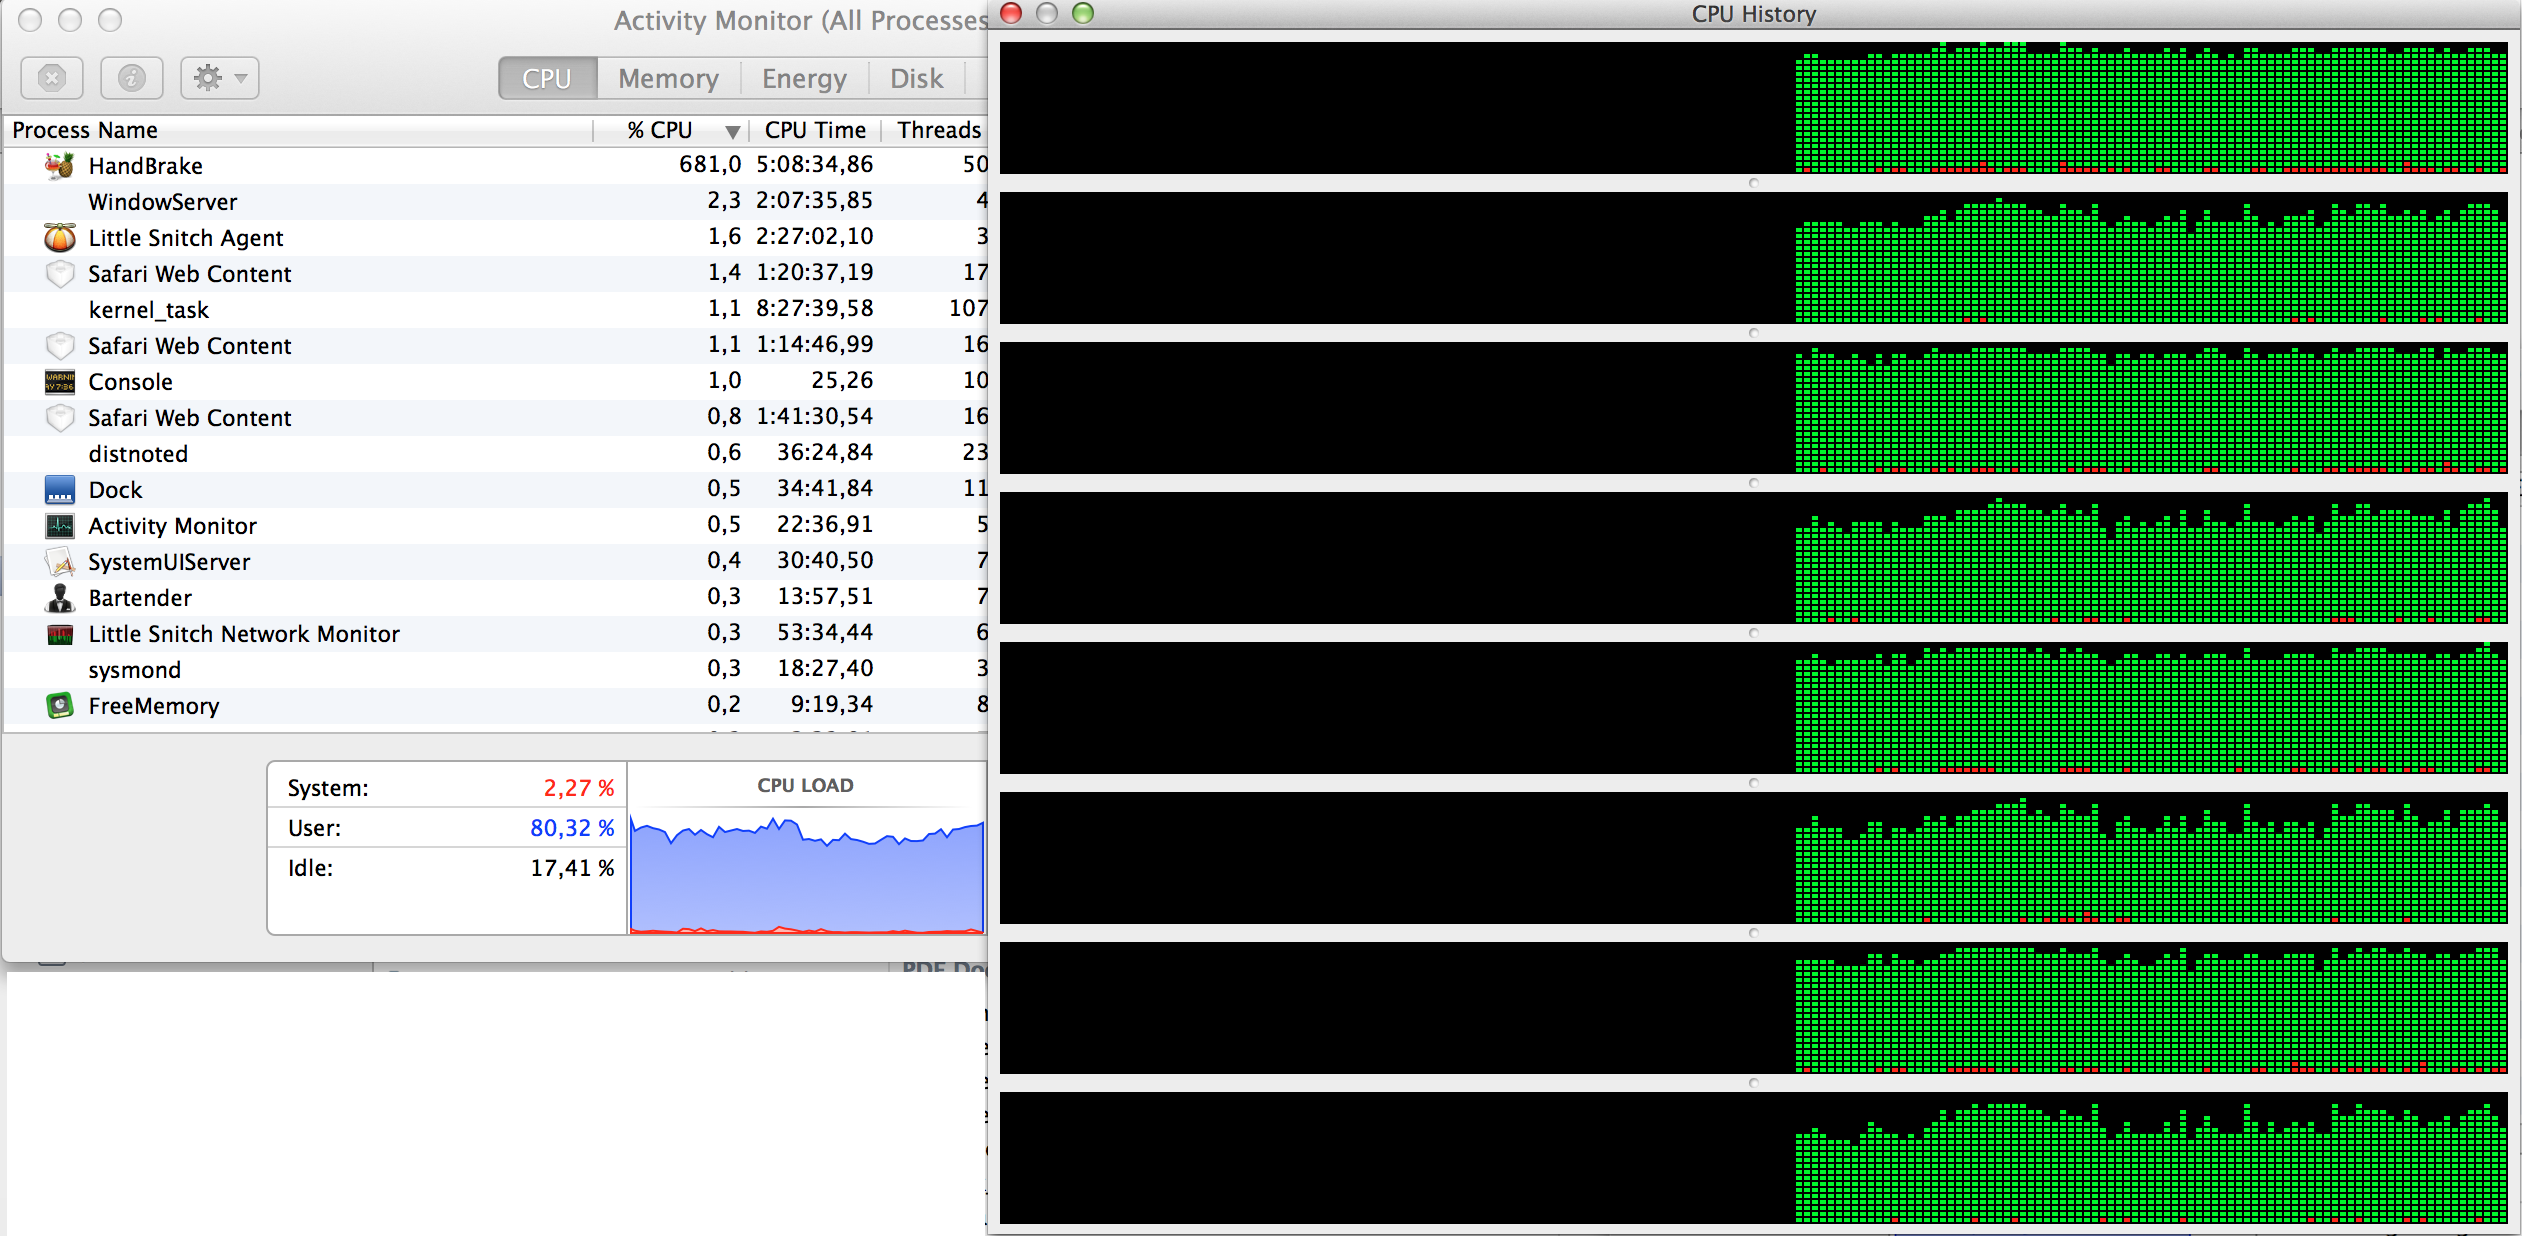
Task: Select the Bartender icon
Action: point(60,597)
